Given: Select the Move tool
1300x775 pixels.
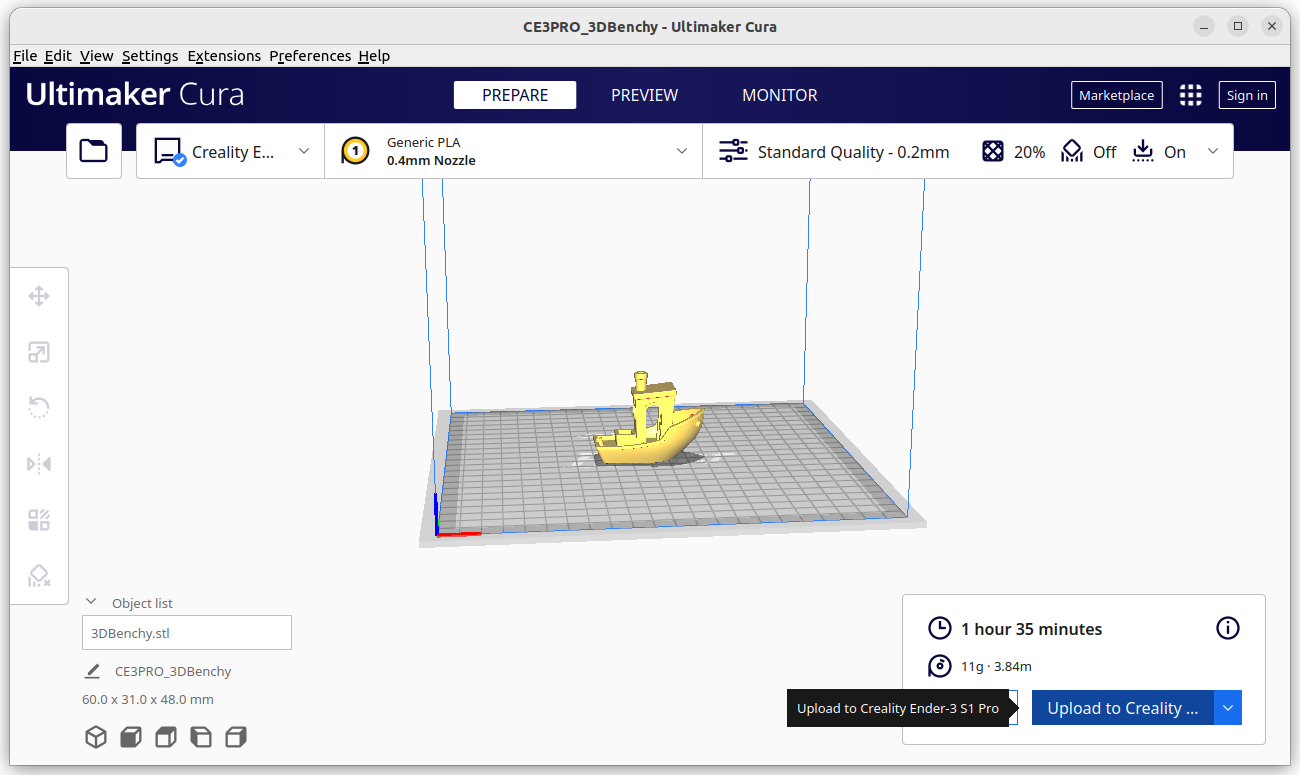Looking at the screenshot, I should [x=39, y=296].
